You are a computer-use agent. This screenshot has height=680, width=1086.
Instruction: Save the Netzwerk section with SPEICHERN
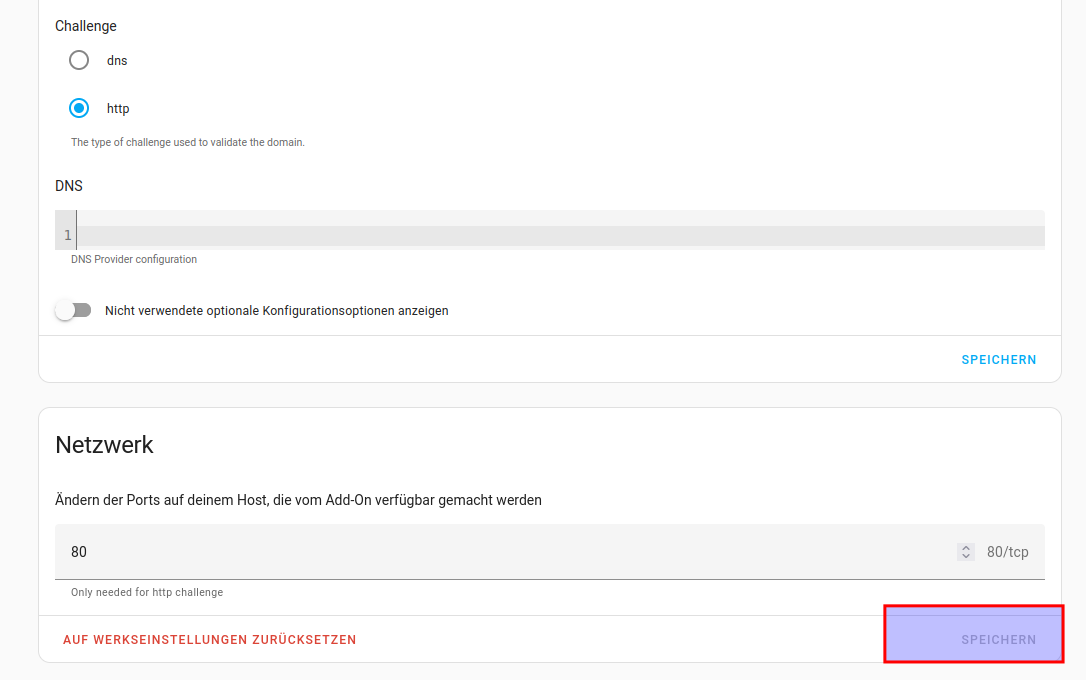point(998,640)
